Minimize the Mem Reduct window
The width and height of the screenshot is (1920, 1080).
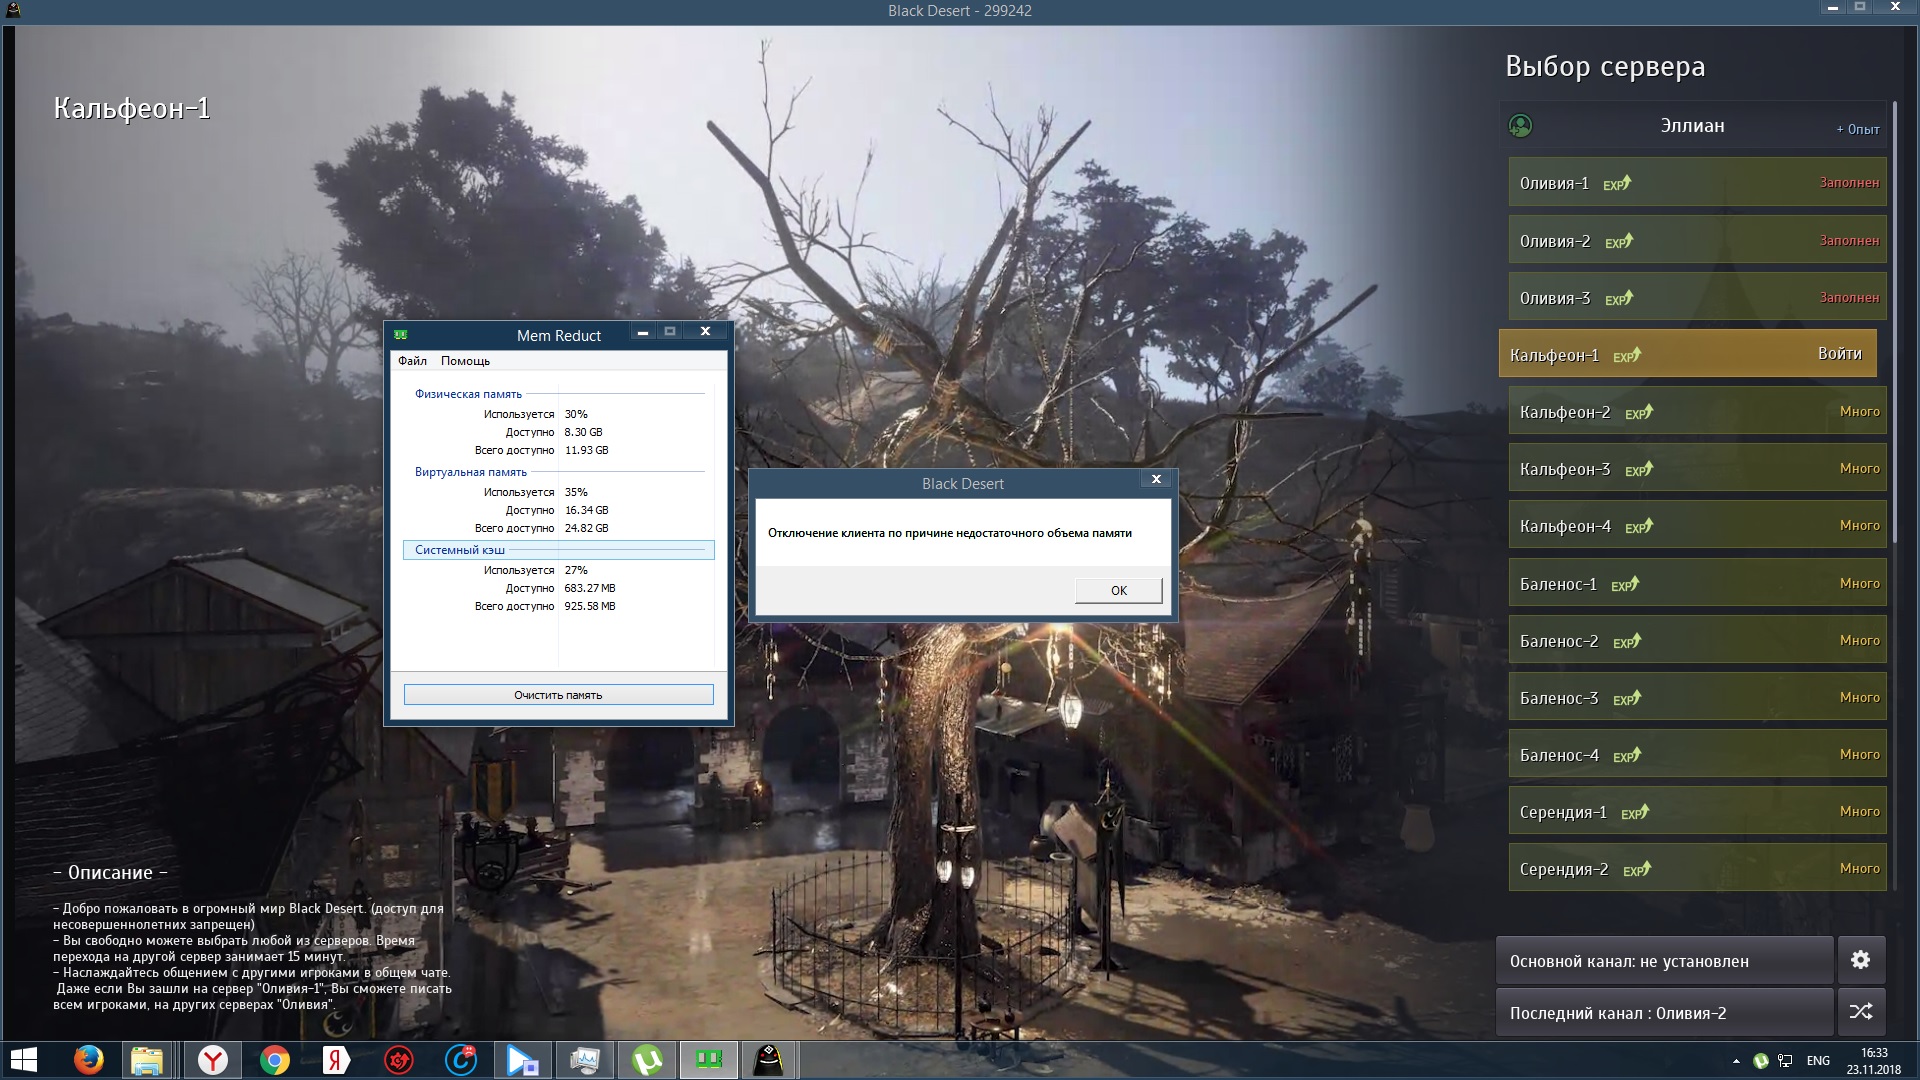[642, 332]
